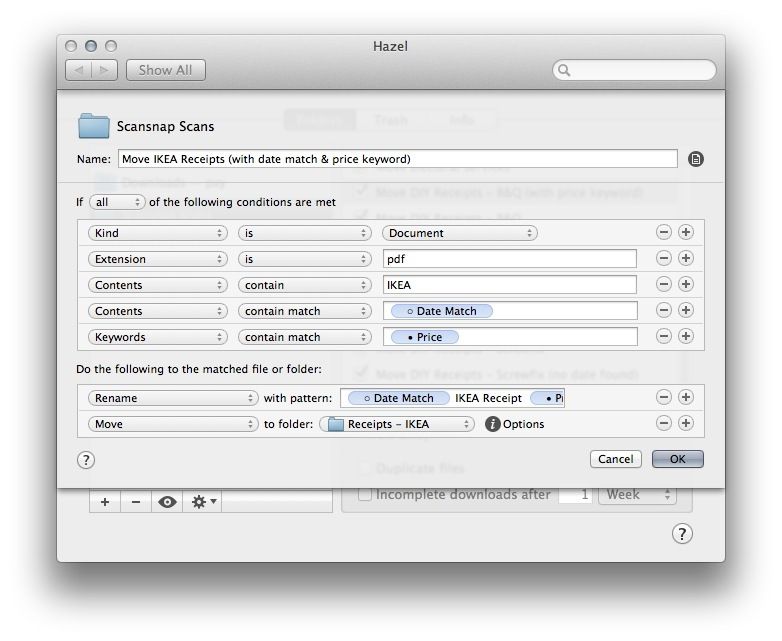Remove the Keywords Price condition
This screenshot has height=641, width=782.
pos(663,336)
